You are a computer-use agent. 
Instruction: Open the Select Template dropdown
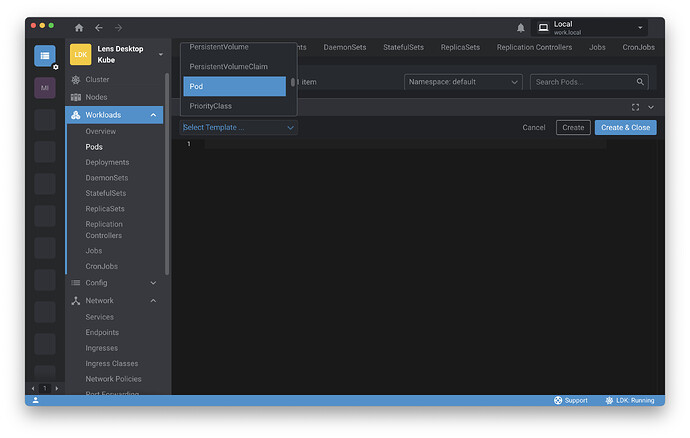(238, 128)
